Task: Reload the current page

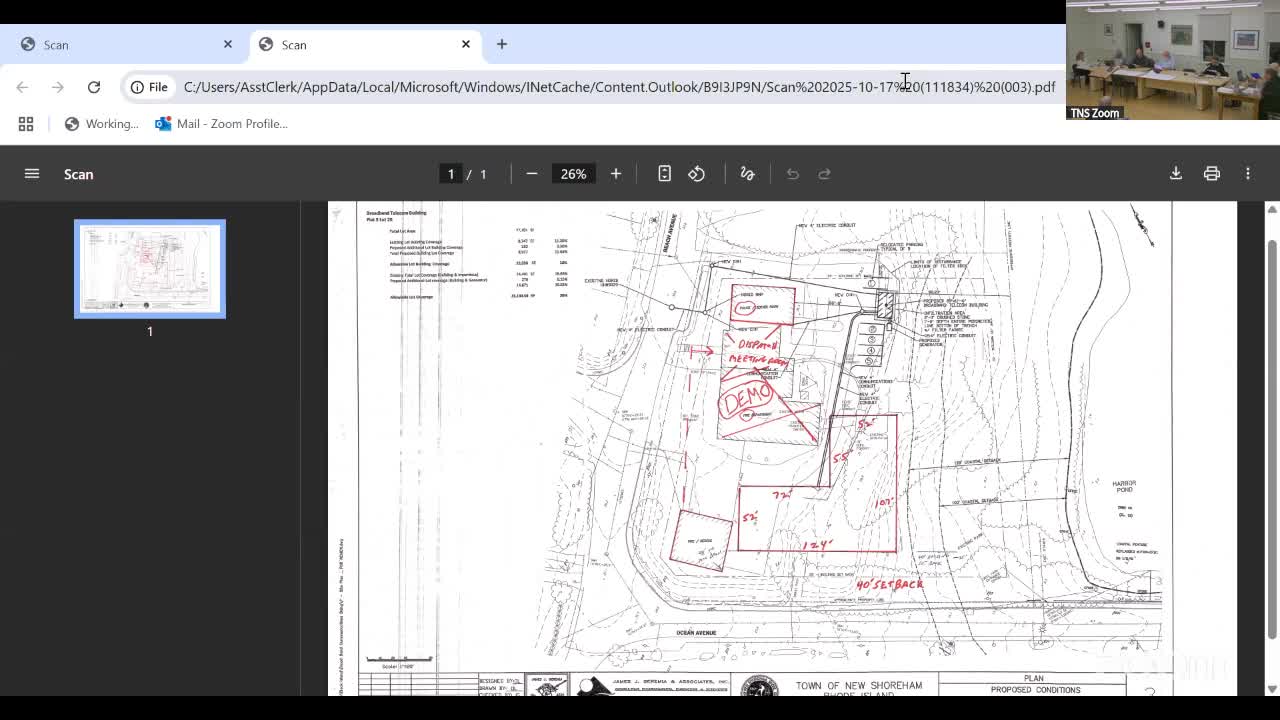Action: point(94,87)
